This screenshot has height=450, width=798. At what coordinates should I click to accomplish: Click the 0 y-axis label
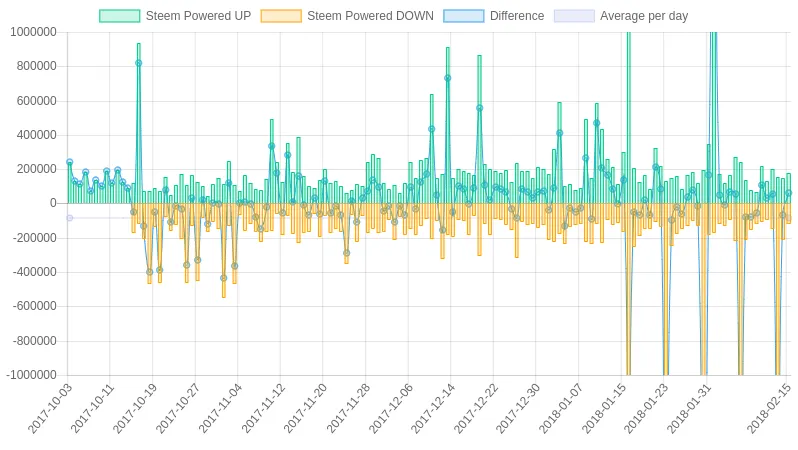tap(53, 203)
